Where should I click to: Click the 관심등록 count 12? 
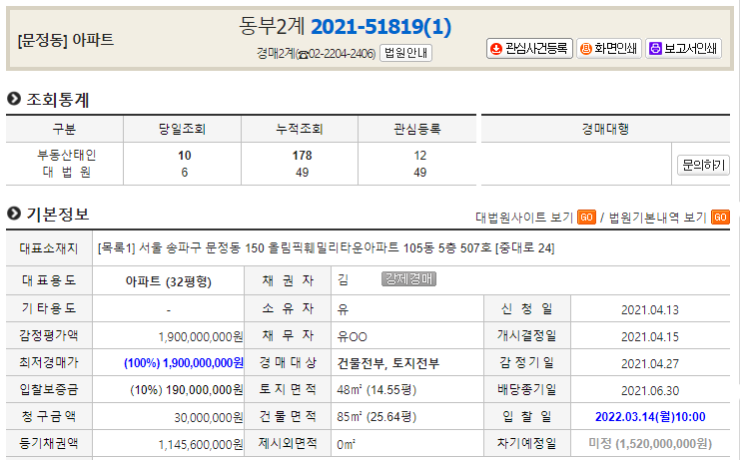[x=420, y=156]
